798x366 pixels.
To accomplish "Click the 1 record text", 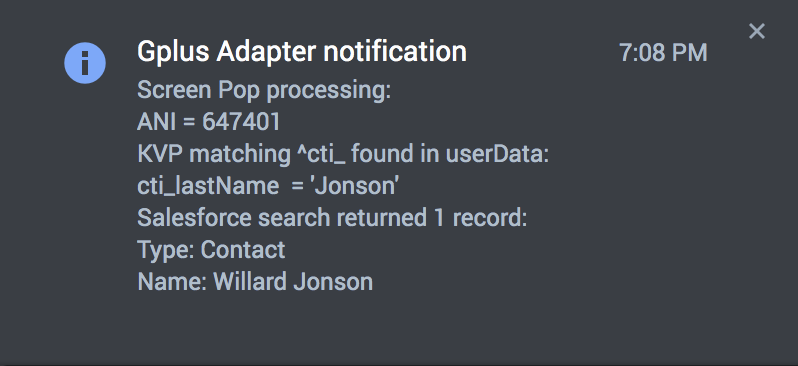I will coord(480,218).
